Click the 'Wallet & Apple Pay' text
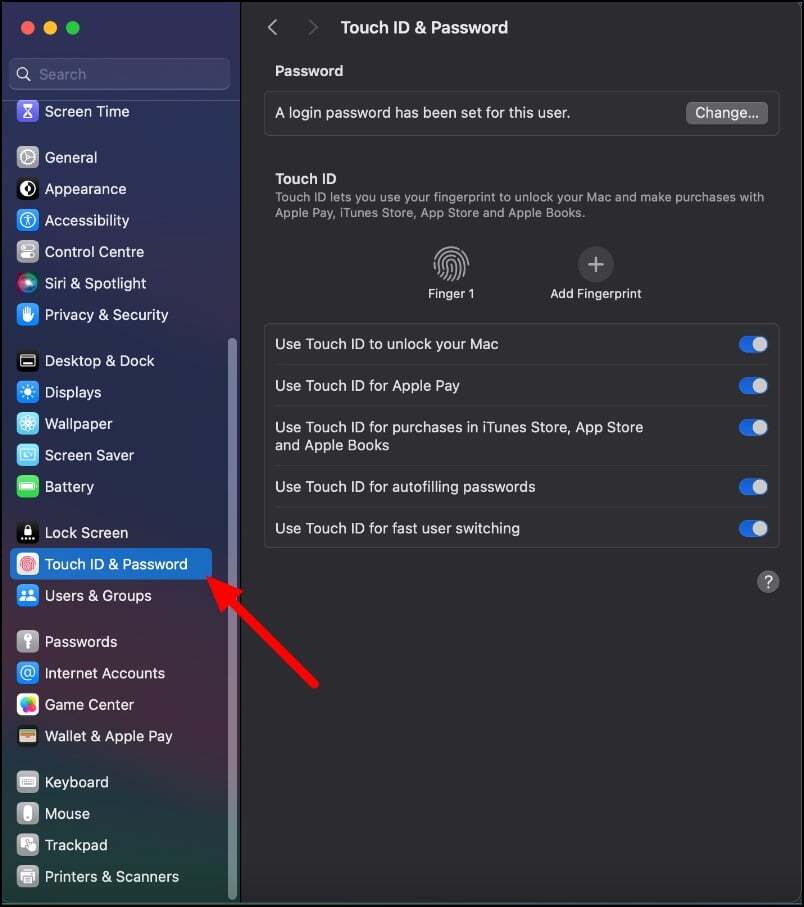 (x=109, y=736)
